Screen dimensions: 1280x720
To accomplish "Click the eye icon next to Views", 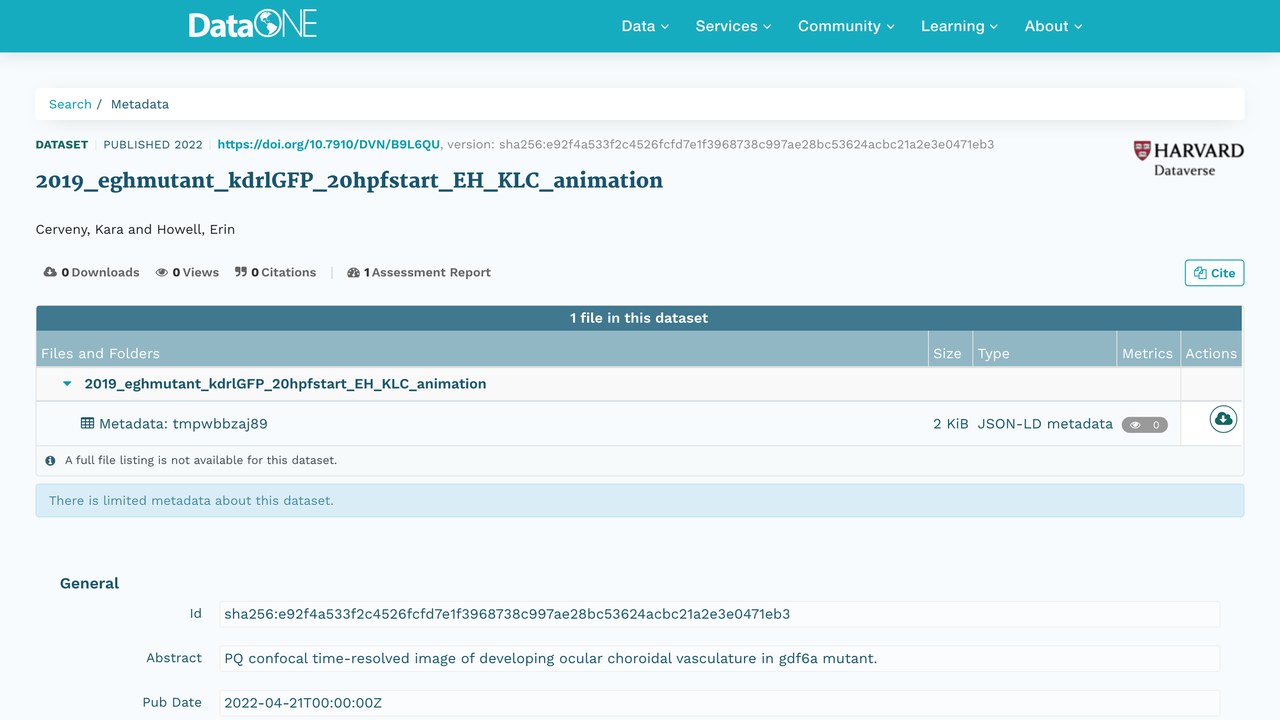I will pyautogui.click(x=162, y=272).
